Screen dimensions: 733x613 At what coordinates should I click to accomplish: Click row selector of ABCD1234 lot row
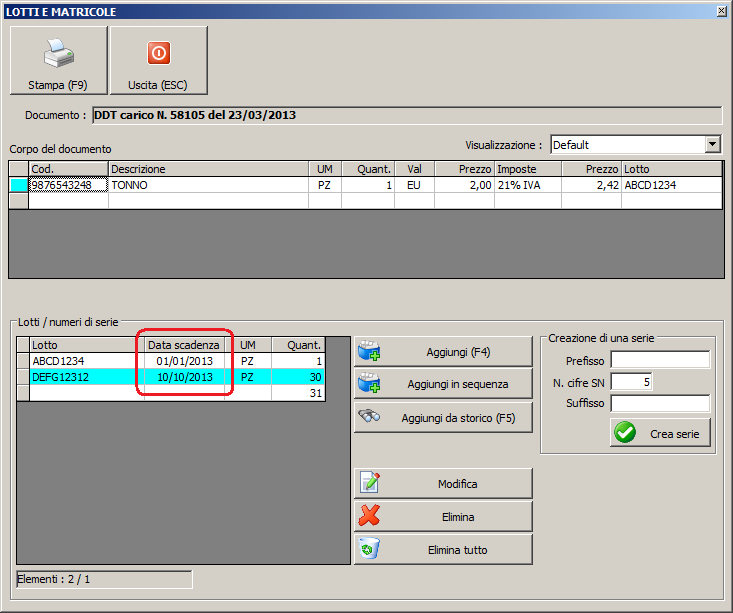(x=23, y=361)
